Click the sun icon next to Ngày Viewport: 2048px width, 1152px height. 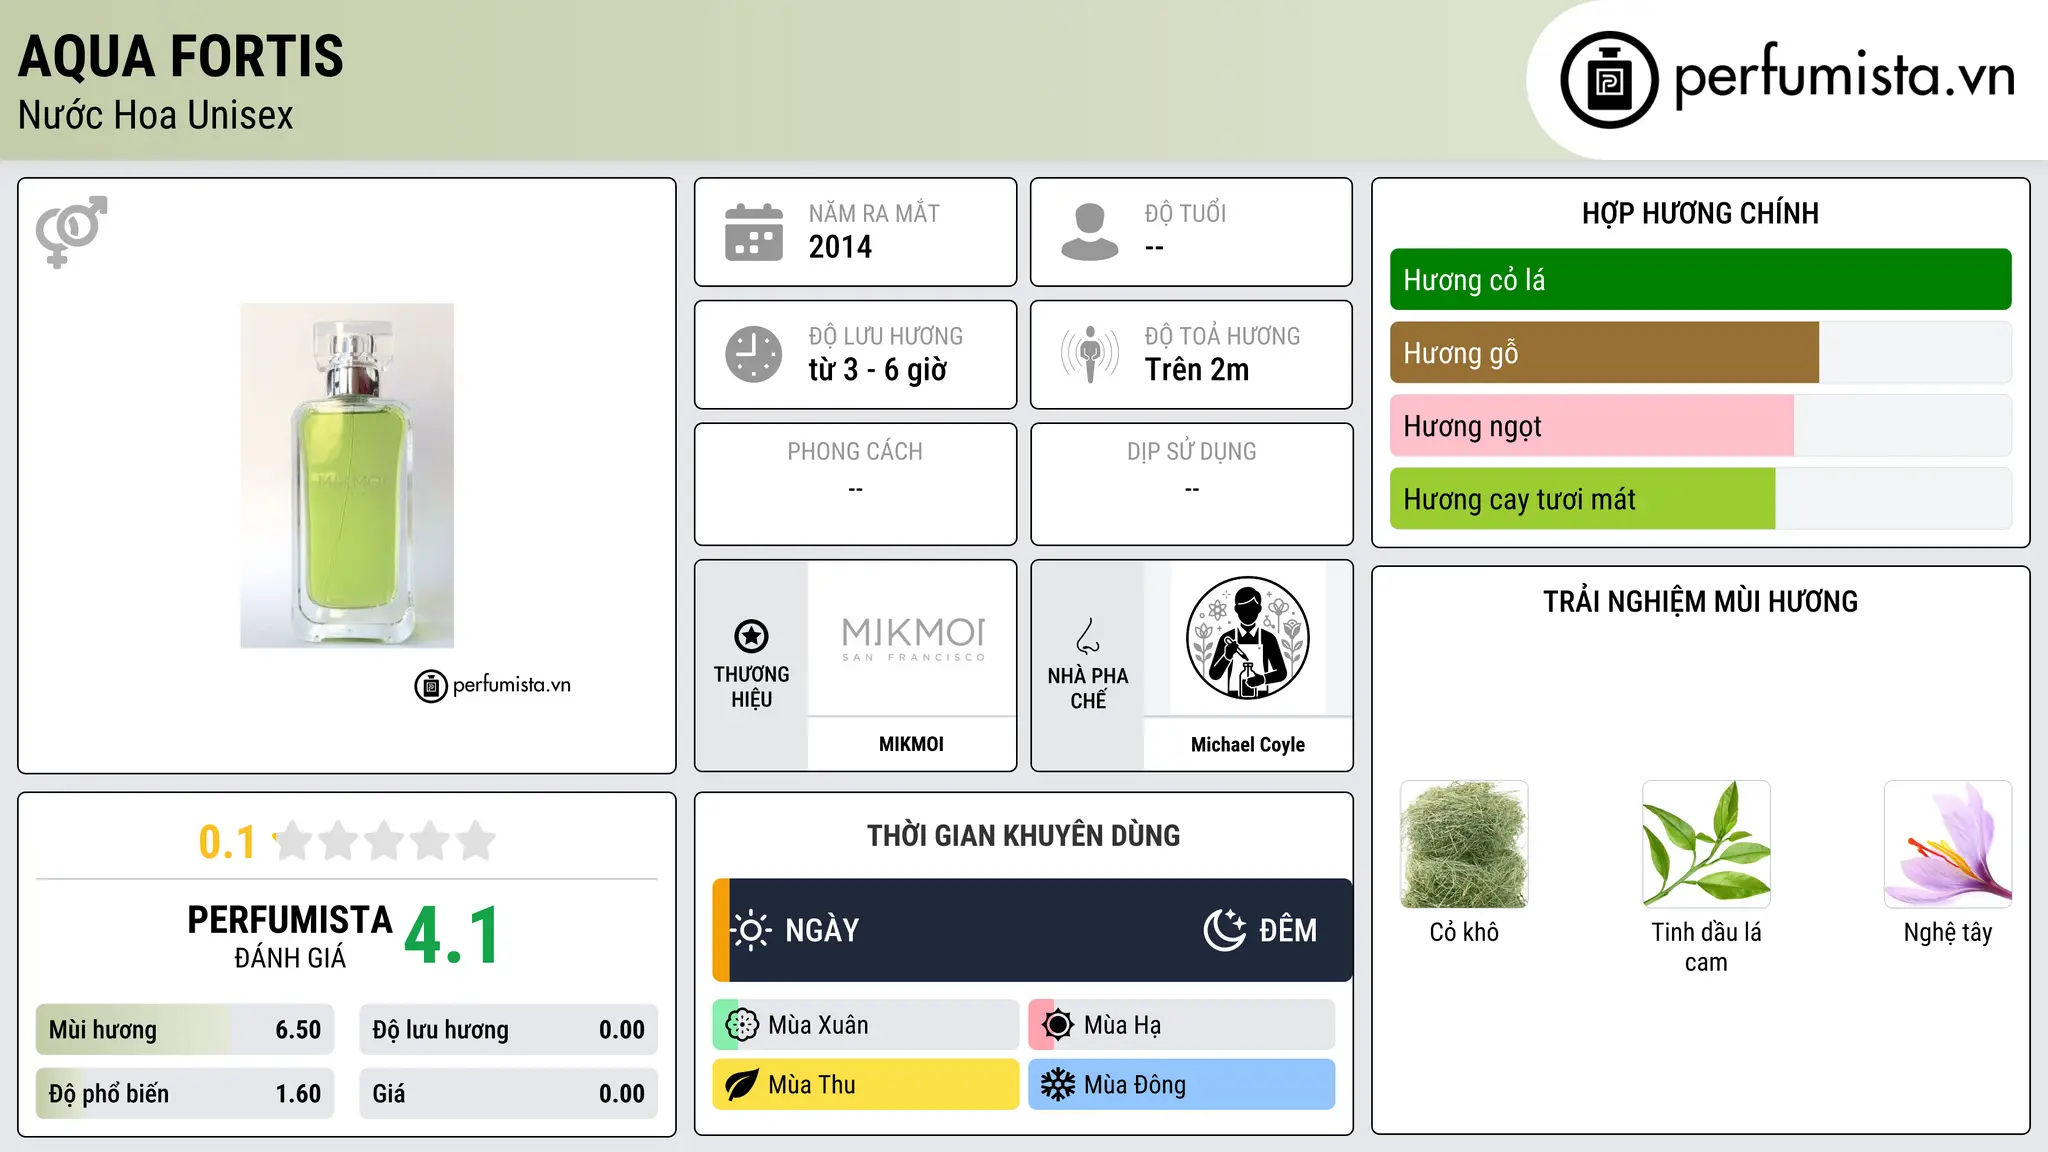coord(751,930)
